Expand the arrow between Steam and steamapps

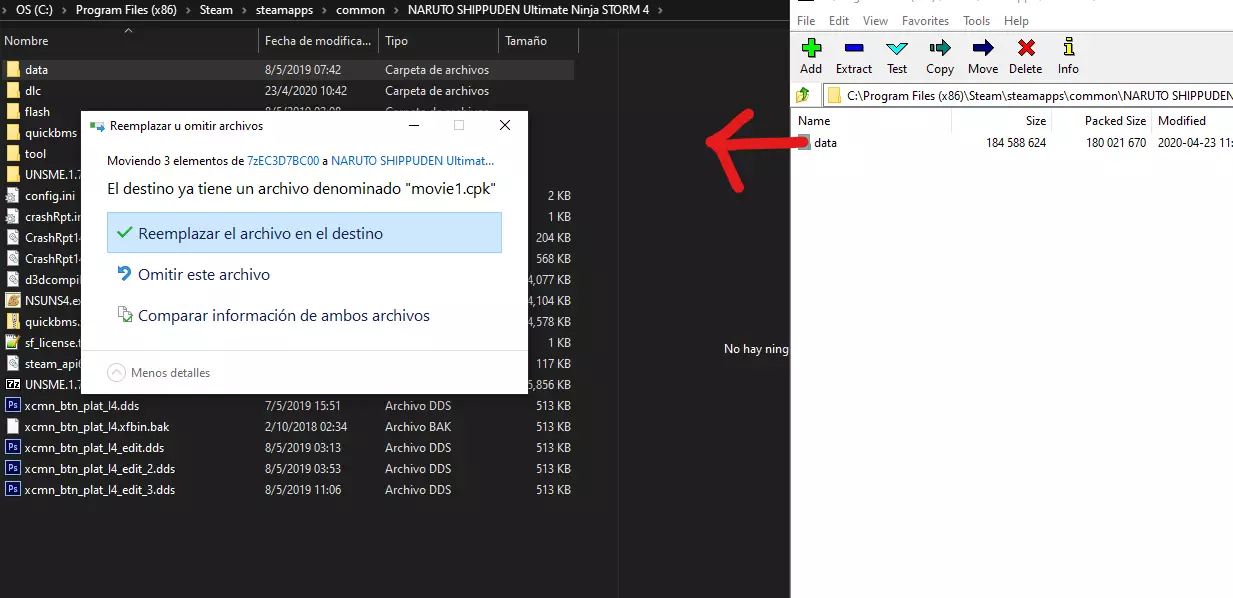[244, 10]
